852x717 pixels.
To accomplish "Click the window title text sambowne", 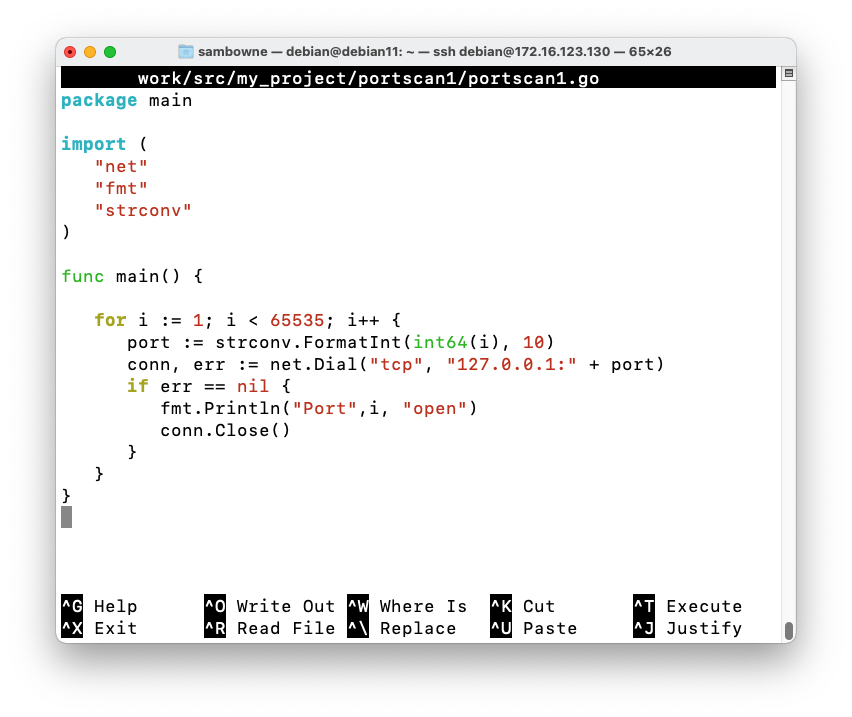I will [x=233, y=52].
